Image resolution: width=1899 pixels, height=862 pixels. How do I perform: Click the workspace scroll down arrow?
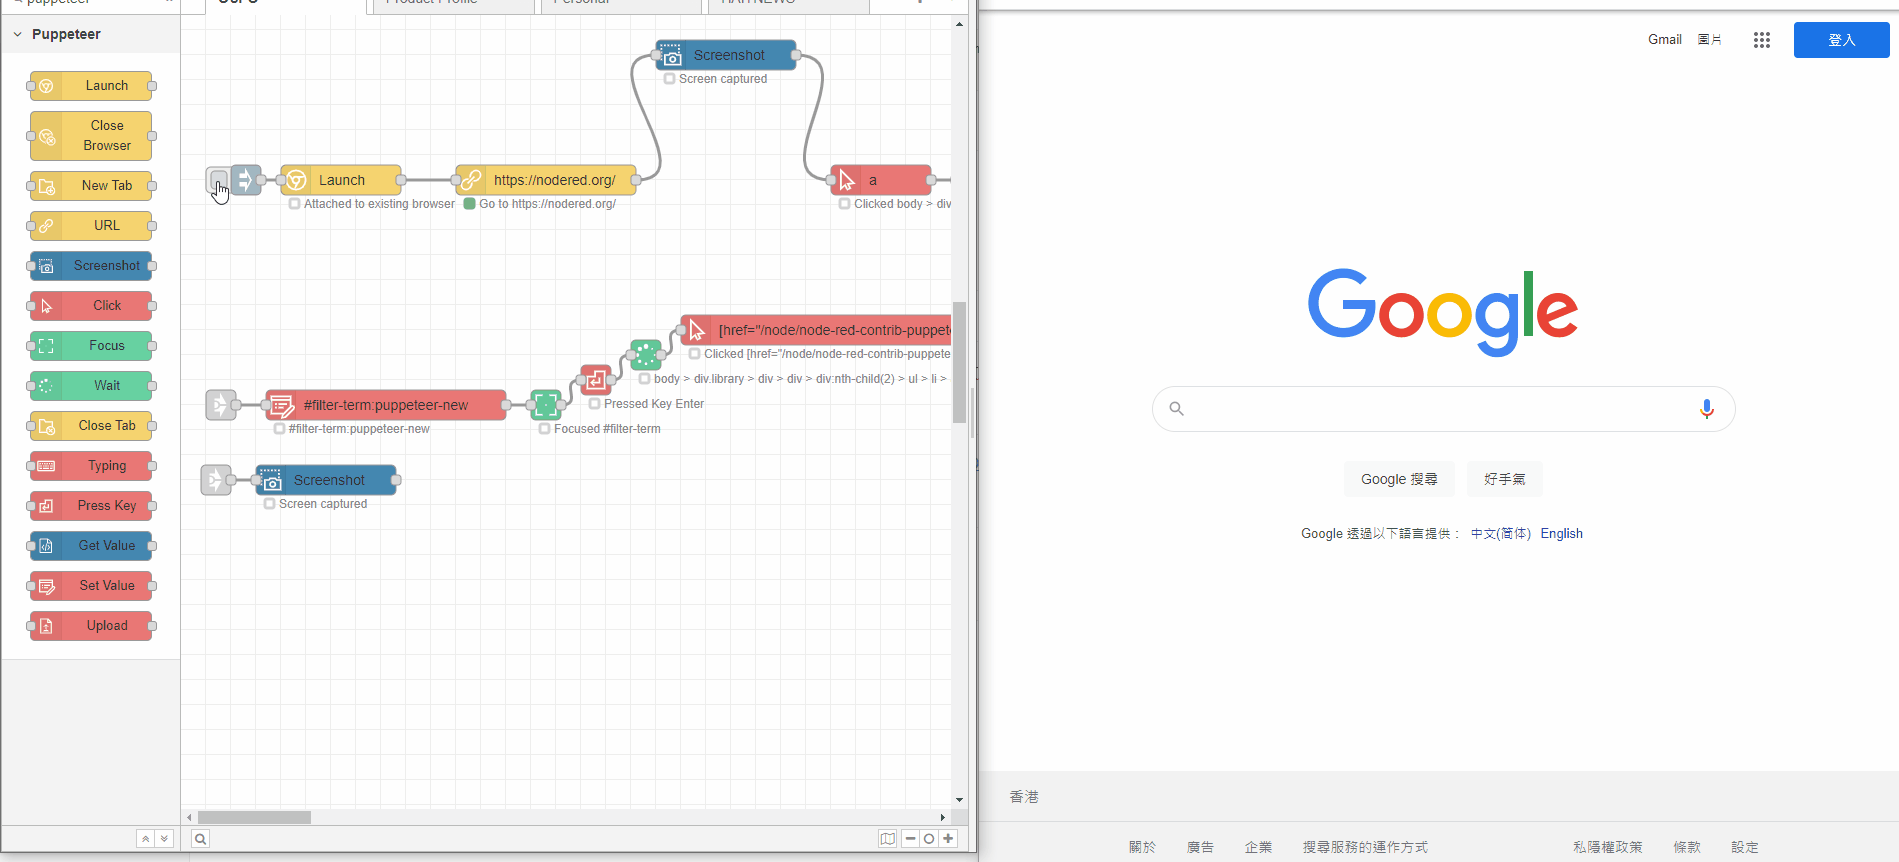click(x=960, y=800)
